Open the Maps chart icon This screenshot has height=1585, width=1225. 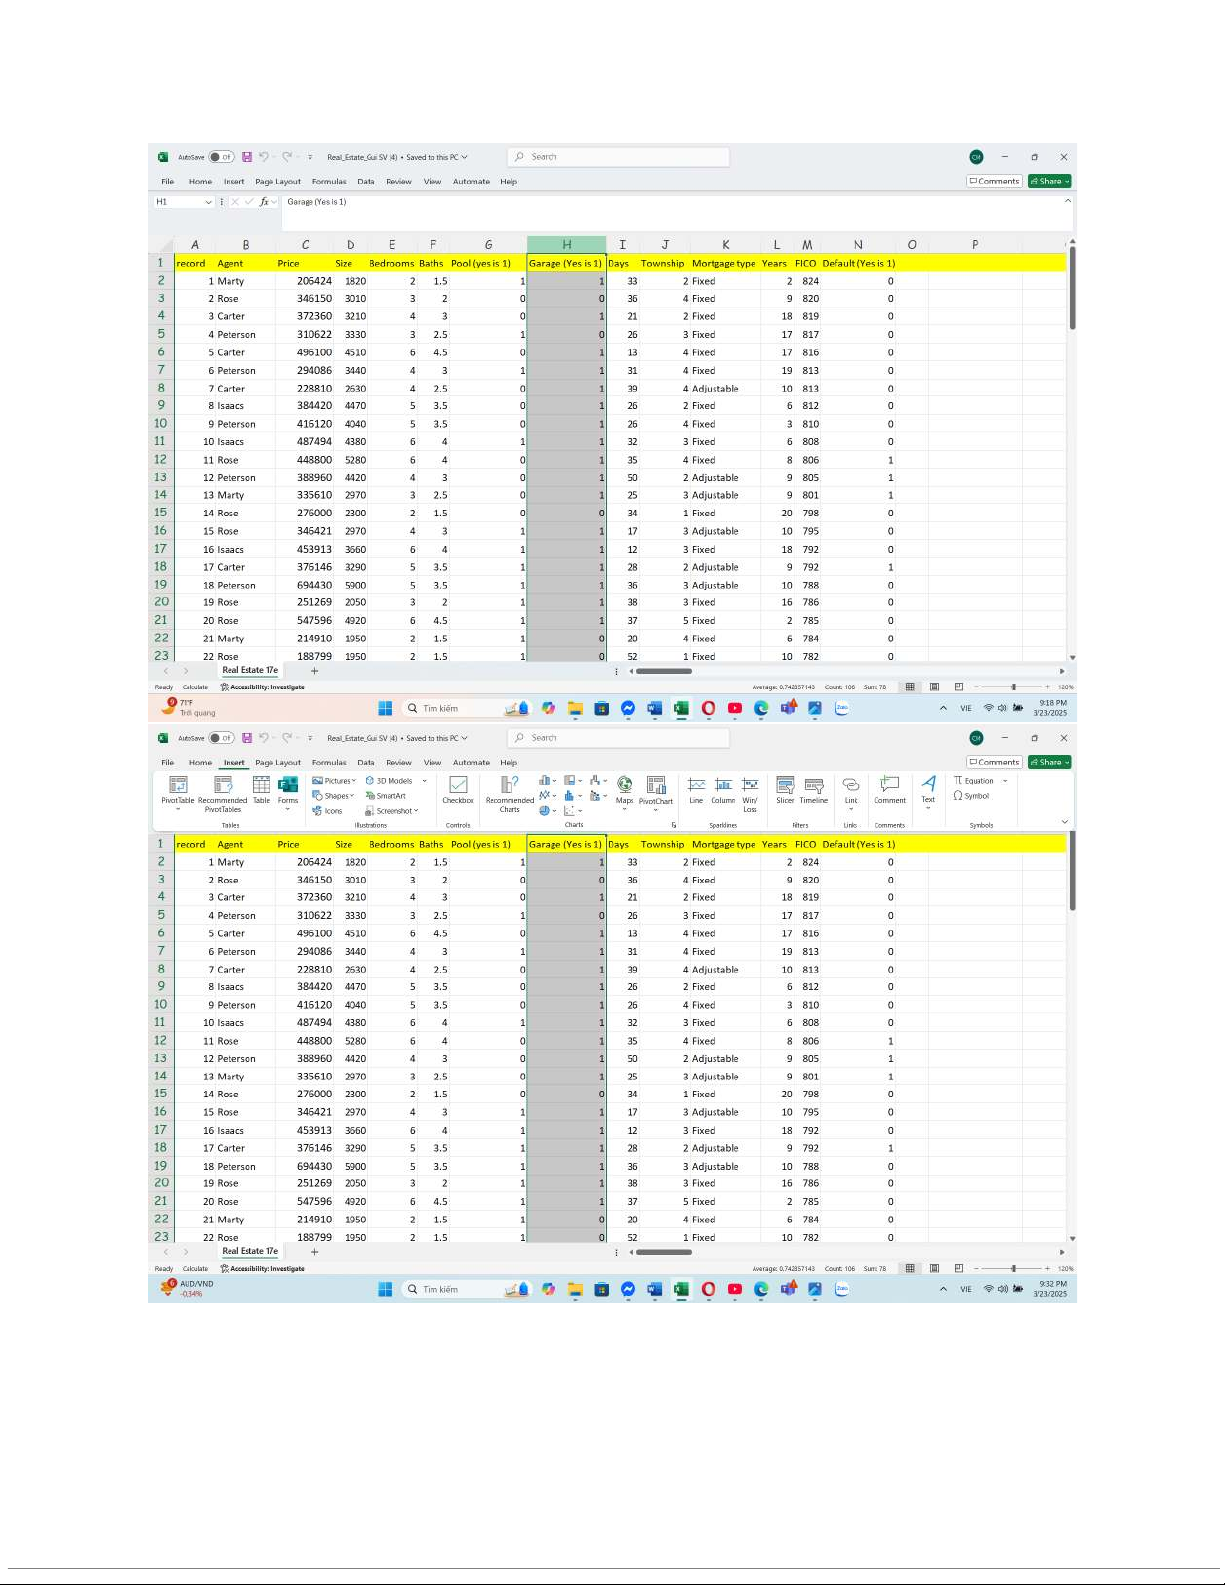pyautogui.click(x=624, y=788)
